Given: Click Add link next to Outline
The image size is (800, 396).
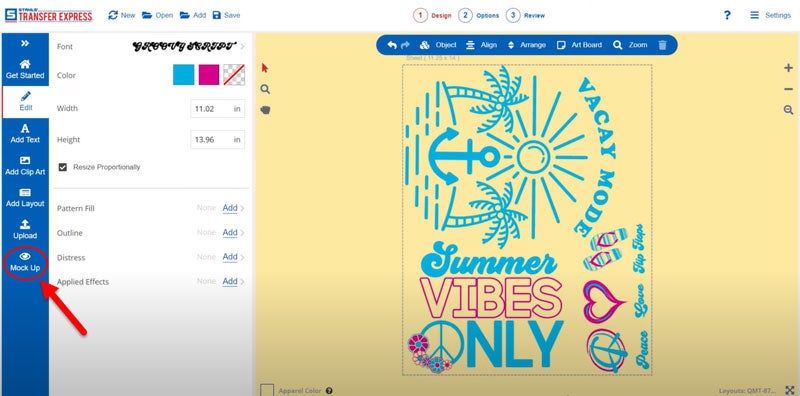Looking at the screenshot, I should coord(230,233).
